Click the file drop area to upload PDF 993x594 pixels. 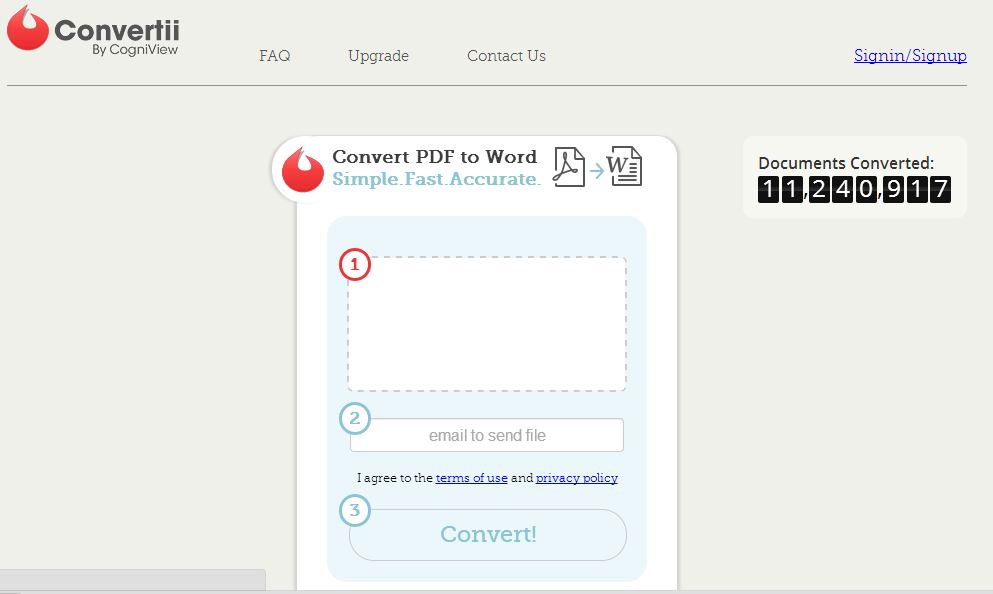point(486,324)
